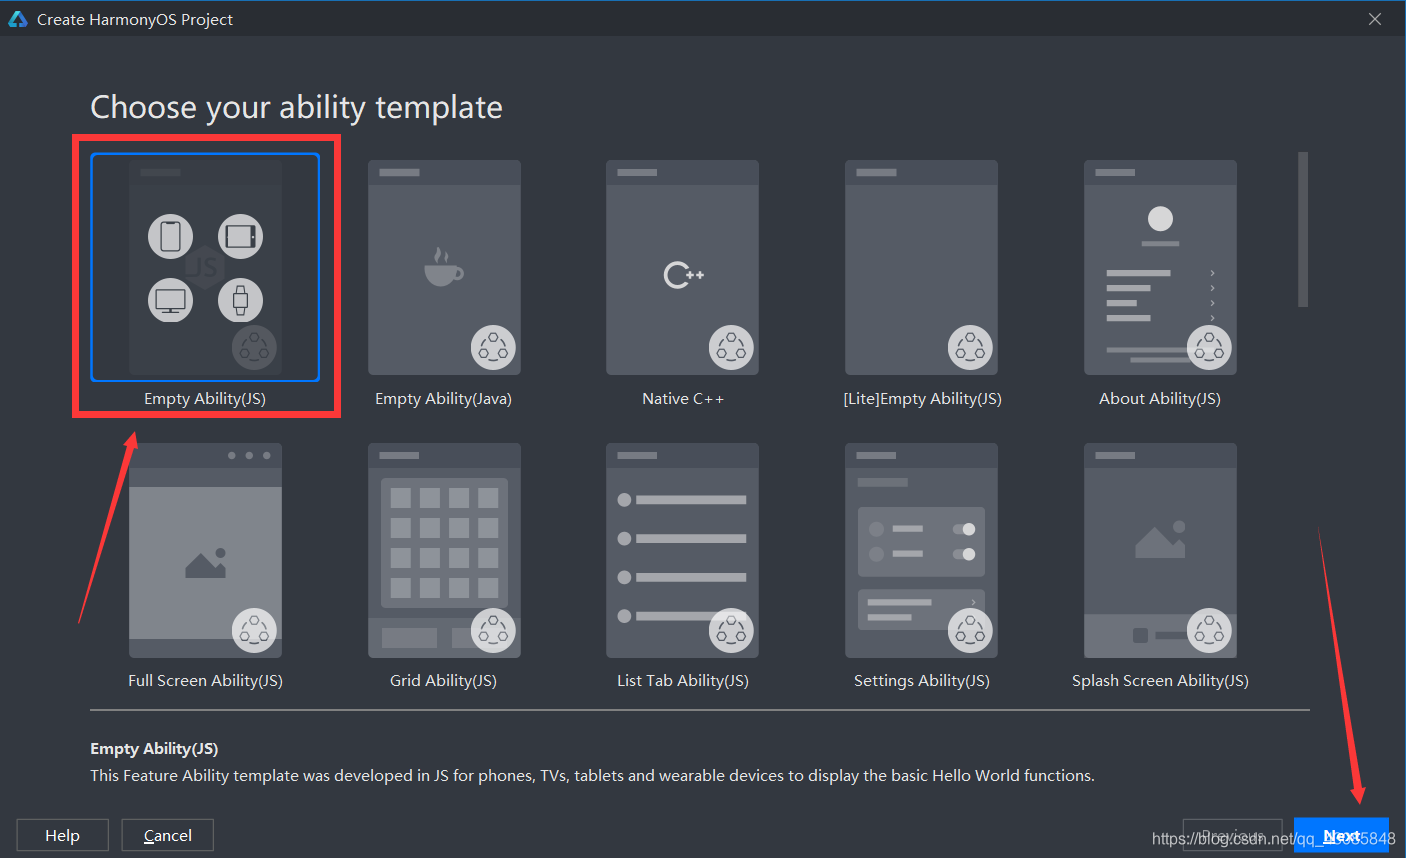Image resolution: width=1406 pixels, height=858 pixels.
Task: Choose the List Tab Ability(JS) template
Action: pyautogui.click(x=682, y=550)
